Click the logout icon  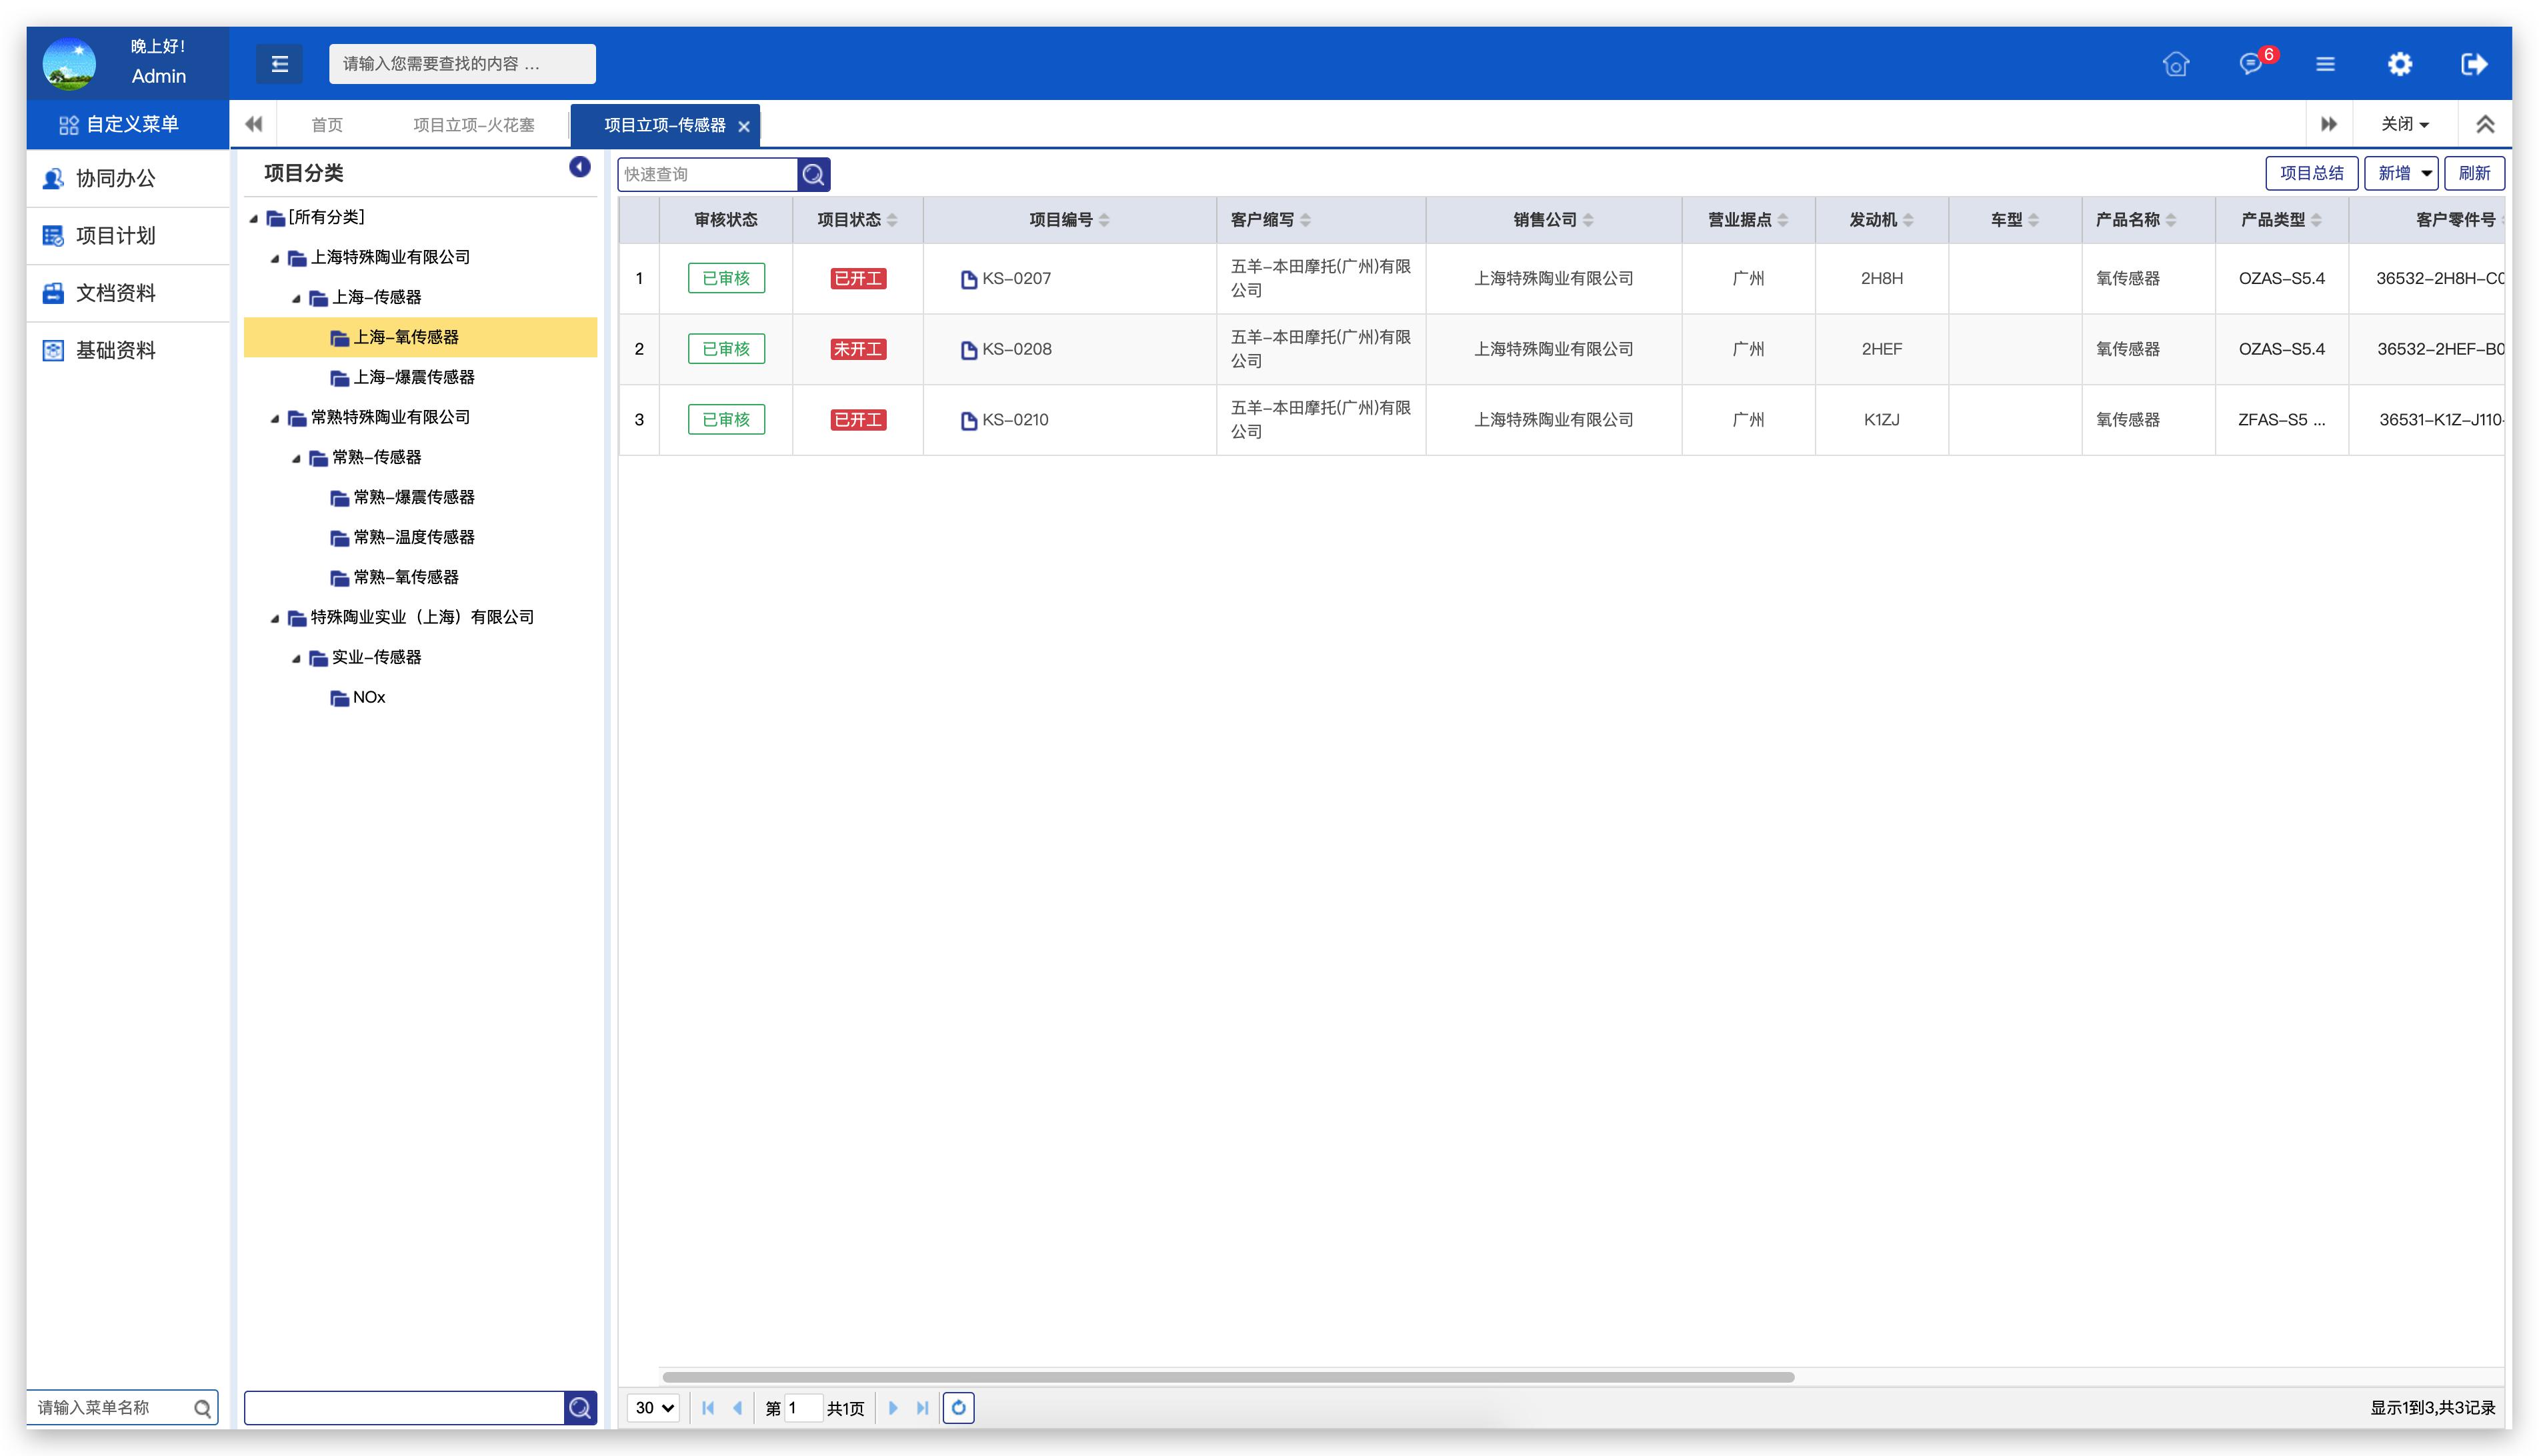click(2473, 64)
